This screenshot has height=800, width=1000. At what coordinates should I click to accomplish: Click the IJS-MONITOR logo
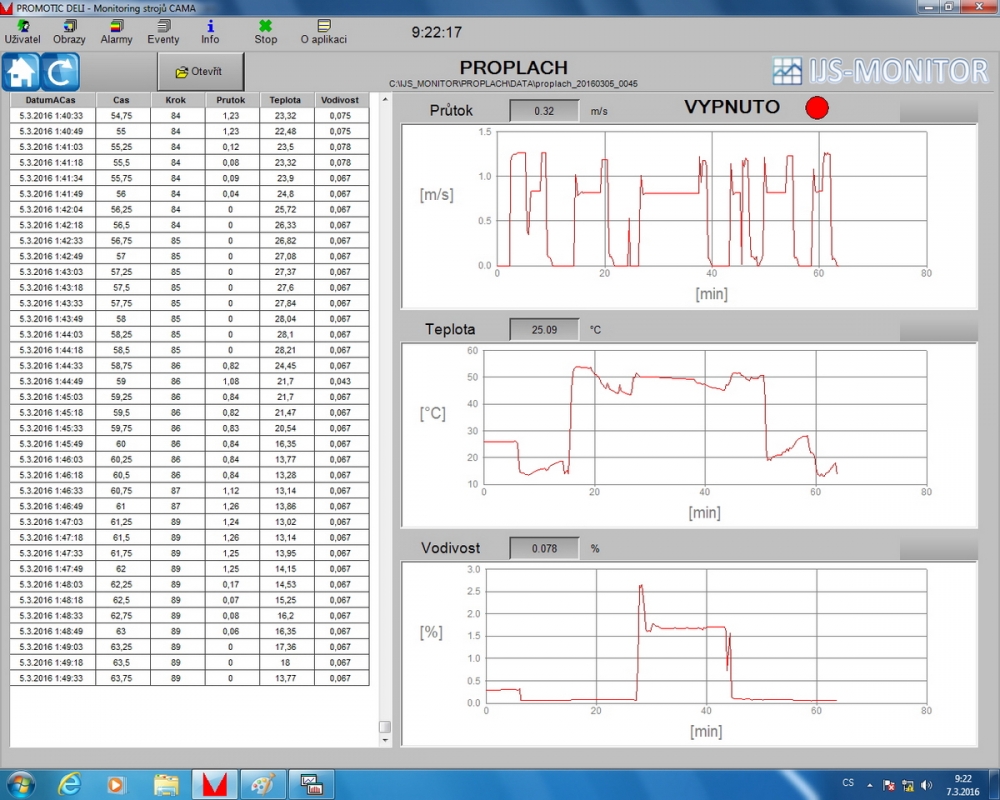point(880,71)
